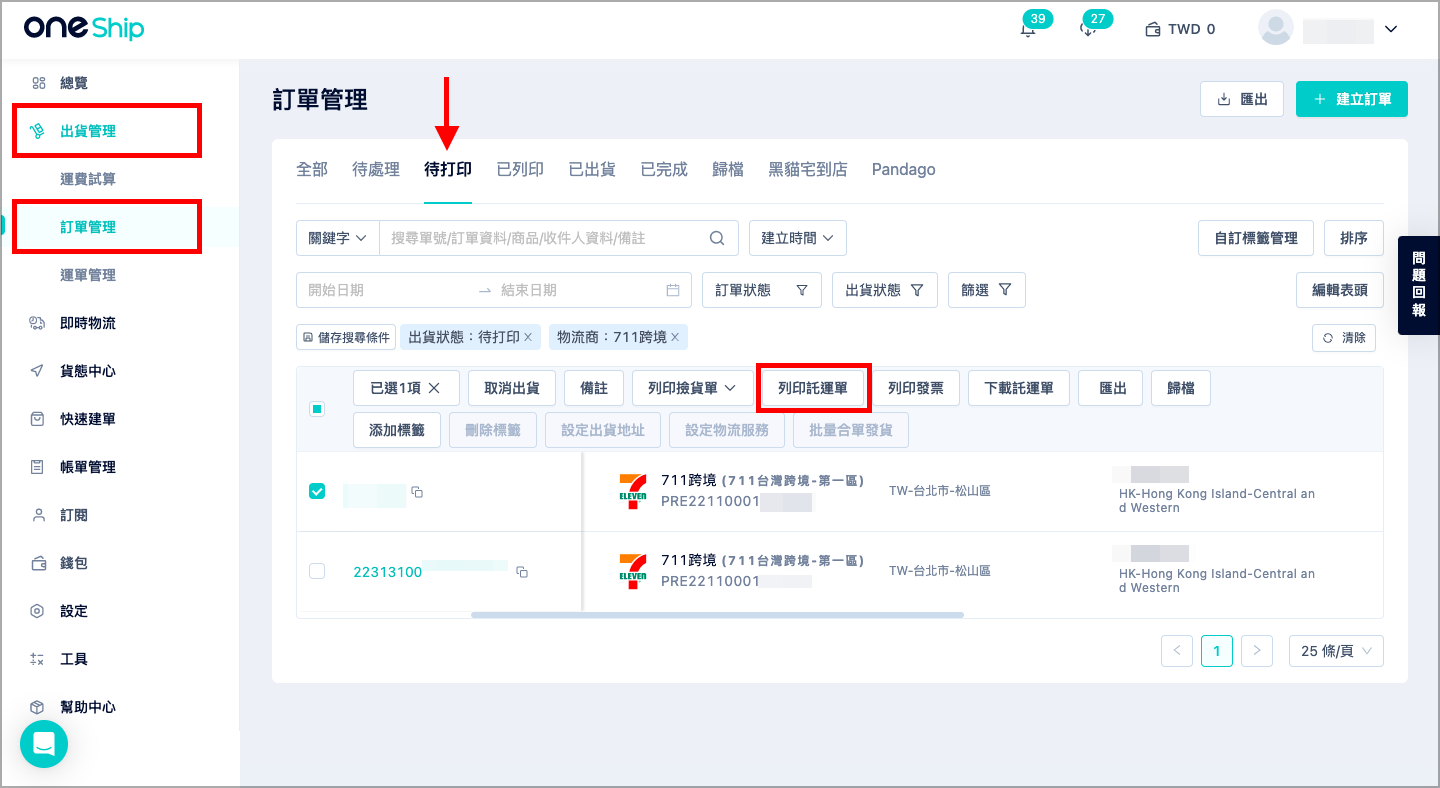Click the 錢包 wallet sidebar icon
The width and height of the screenshot is (1440, 788).
click(37, 563)
